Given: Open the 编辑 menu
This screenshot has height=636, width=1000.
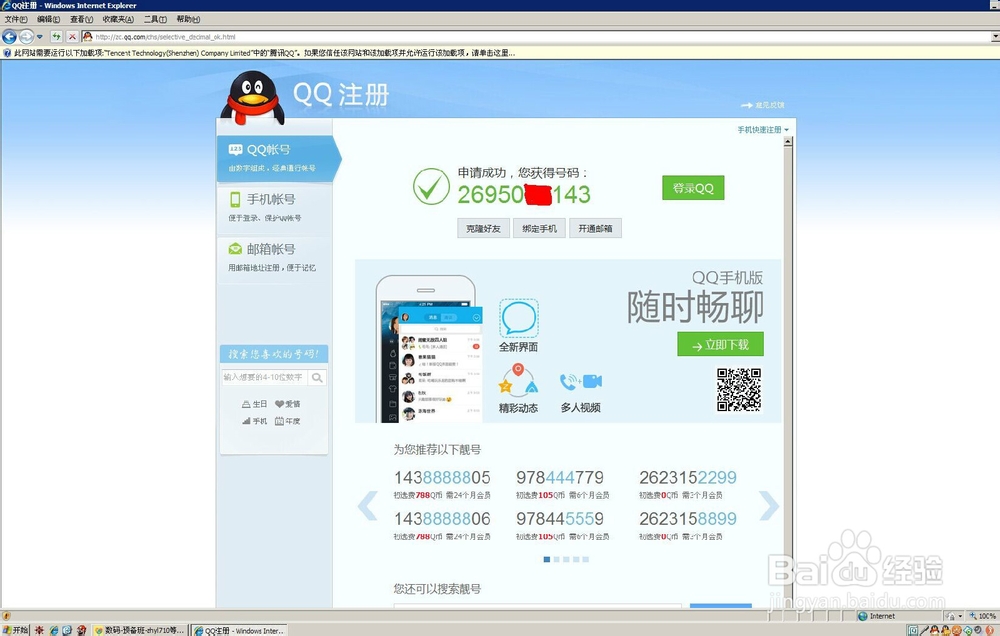Looking at the screenshot, I should 48,19.
